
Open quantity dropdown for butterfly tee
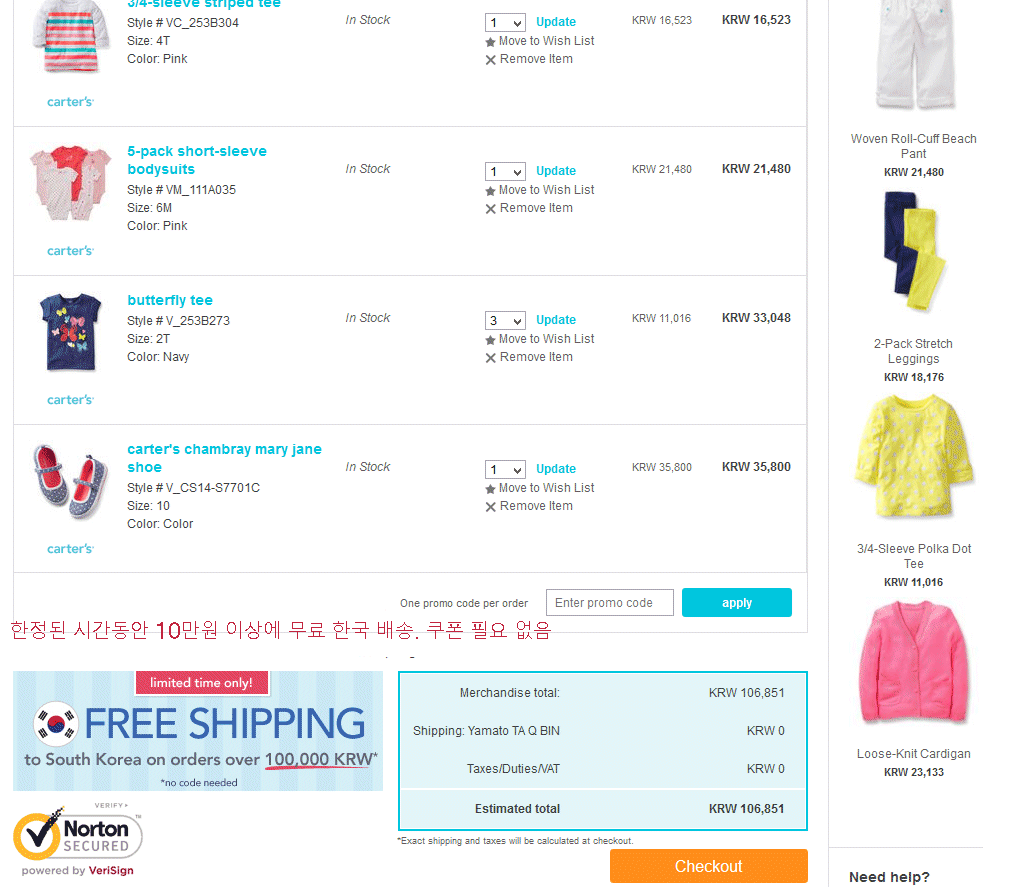point(506,320)
